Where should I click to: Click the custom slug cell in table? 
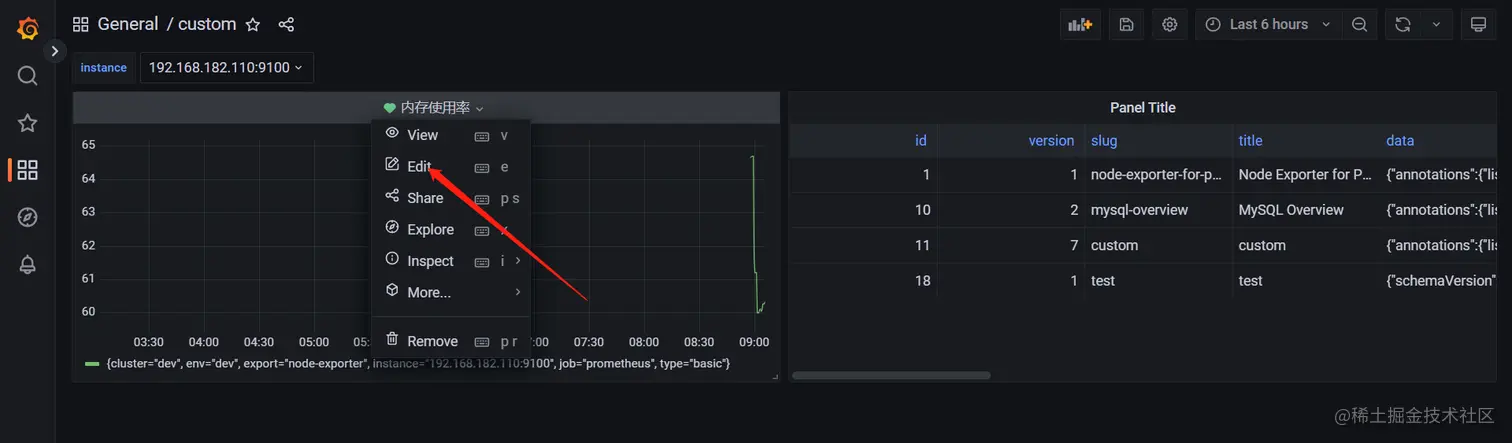(1158, 245)
